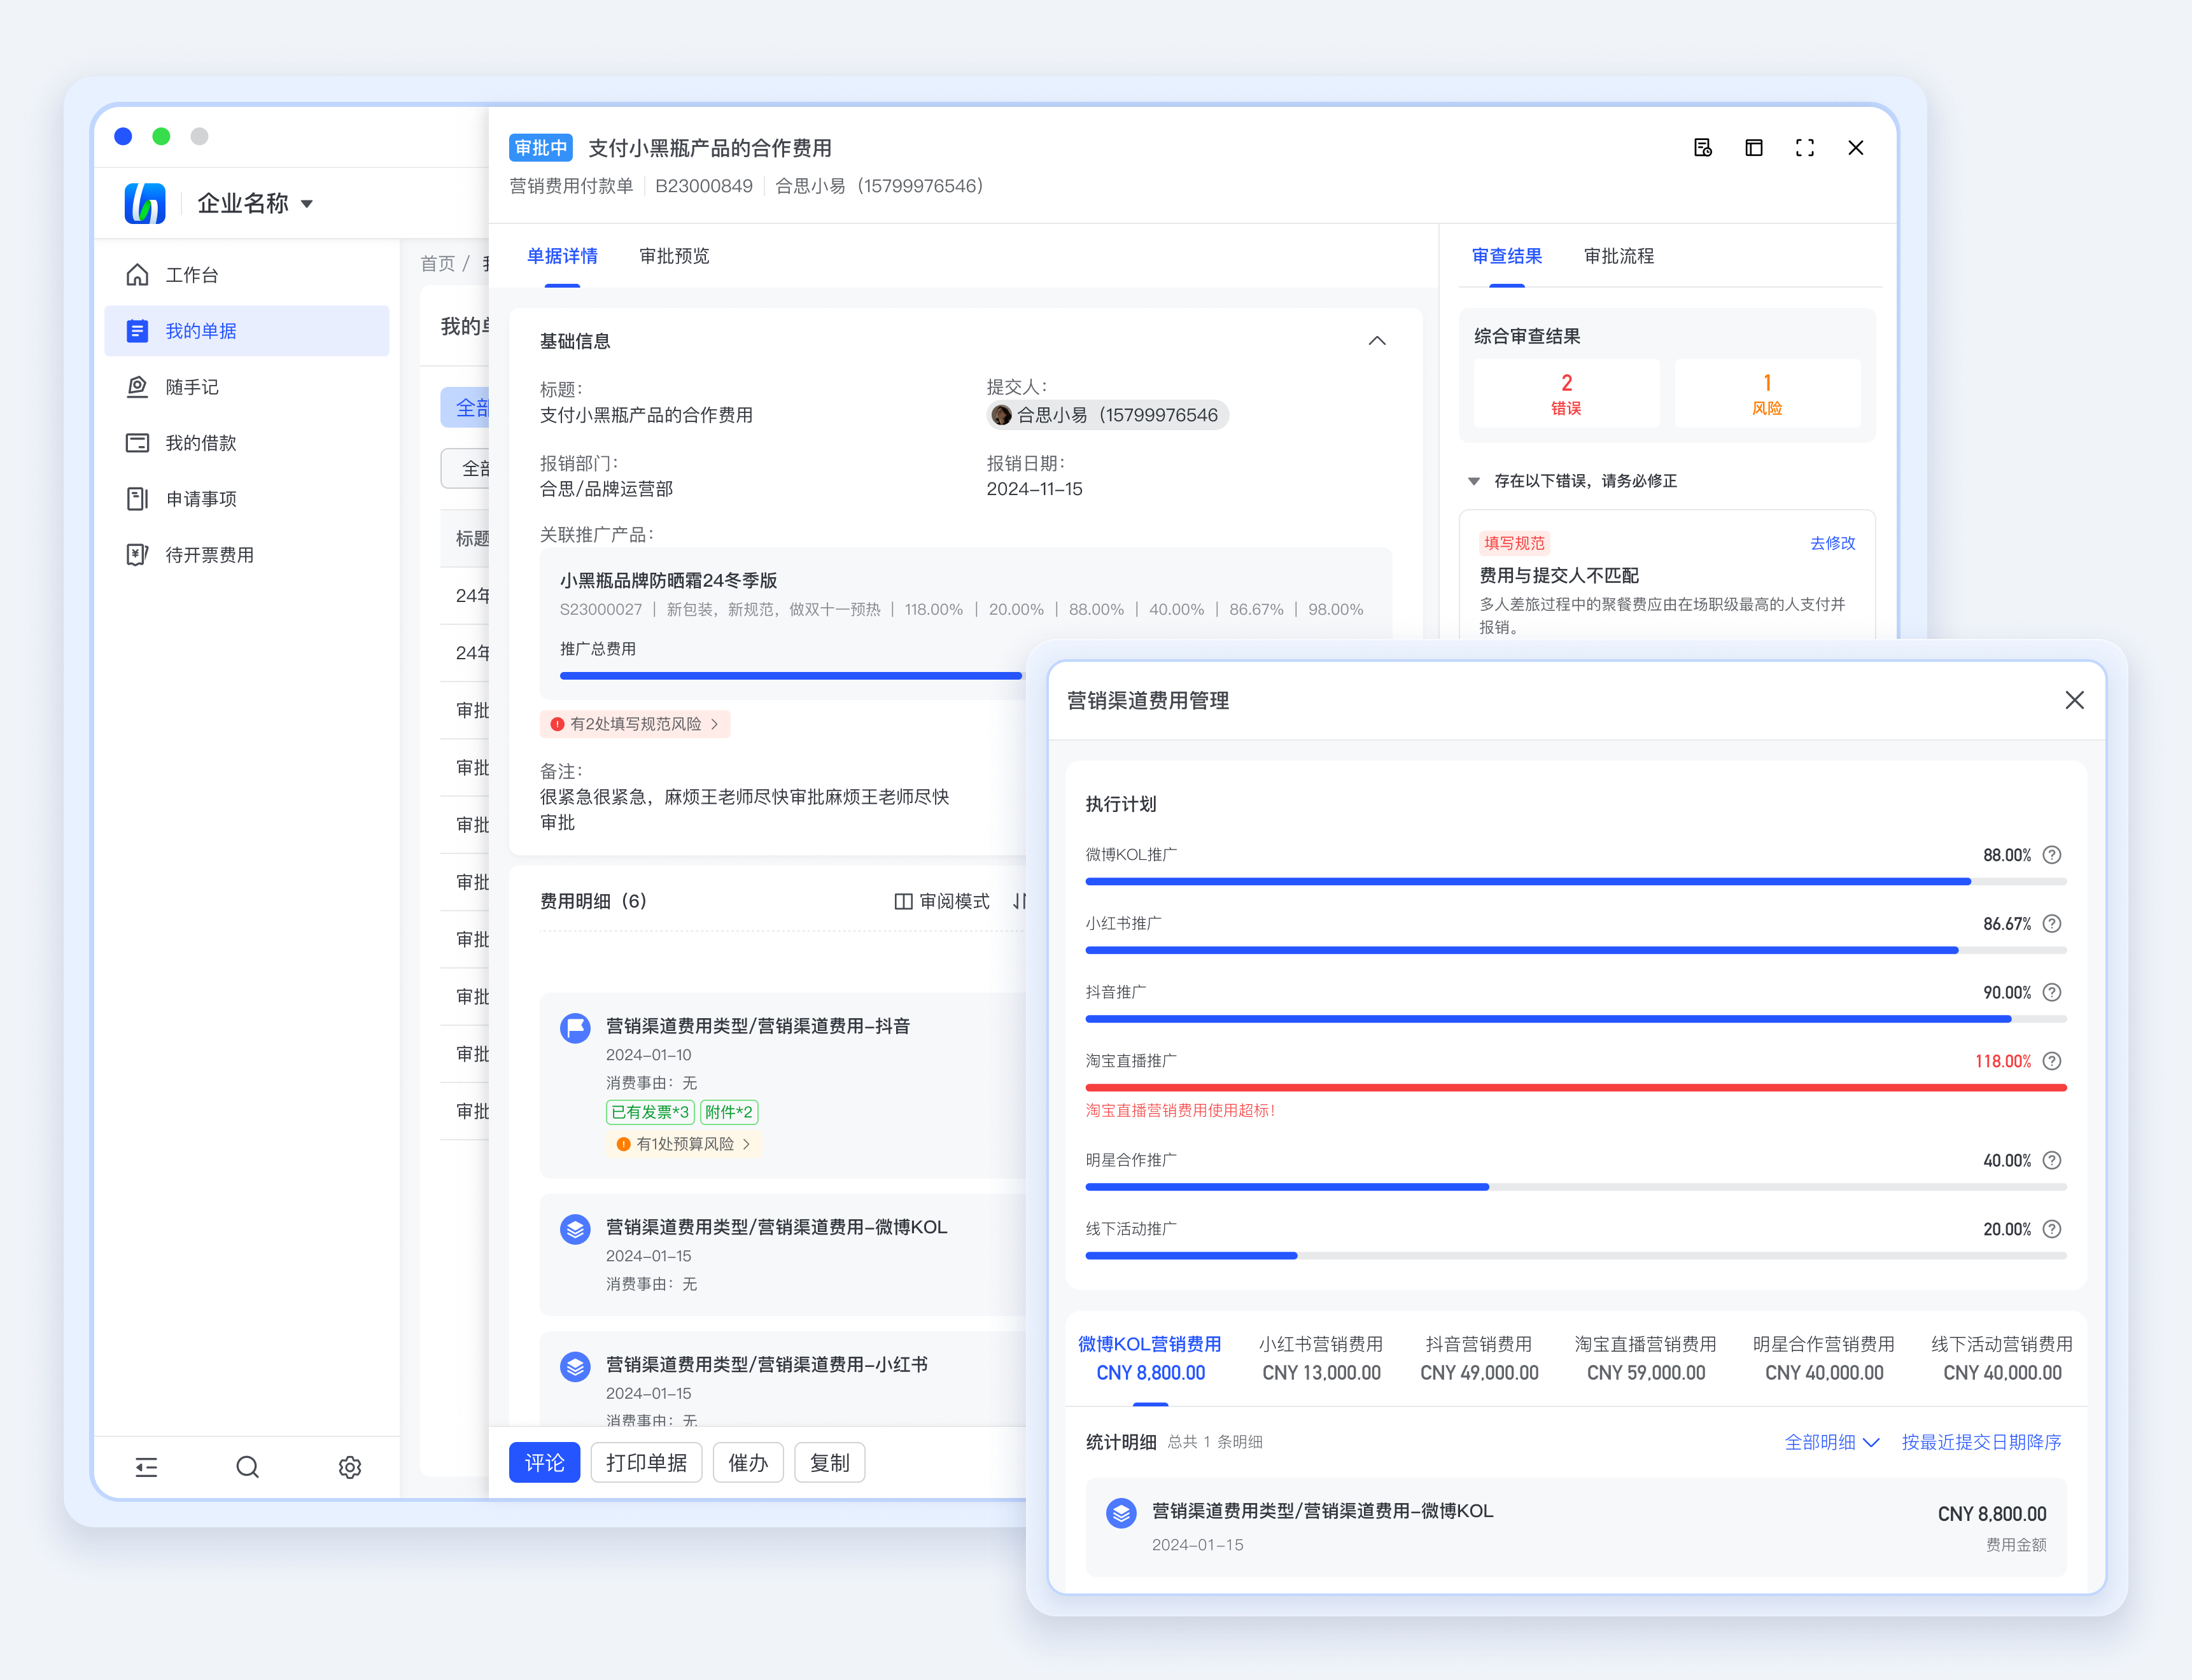Image resolution: width=2192 pixels, height=1680 pixels.
Task: Click the document search icon in the header
Action: pyautogui.click(x=1702, y=148)
